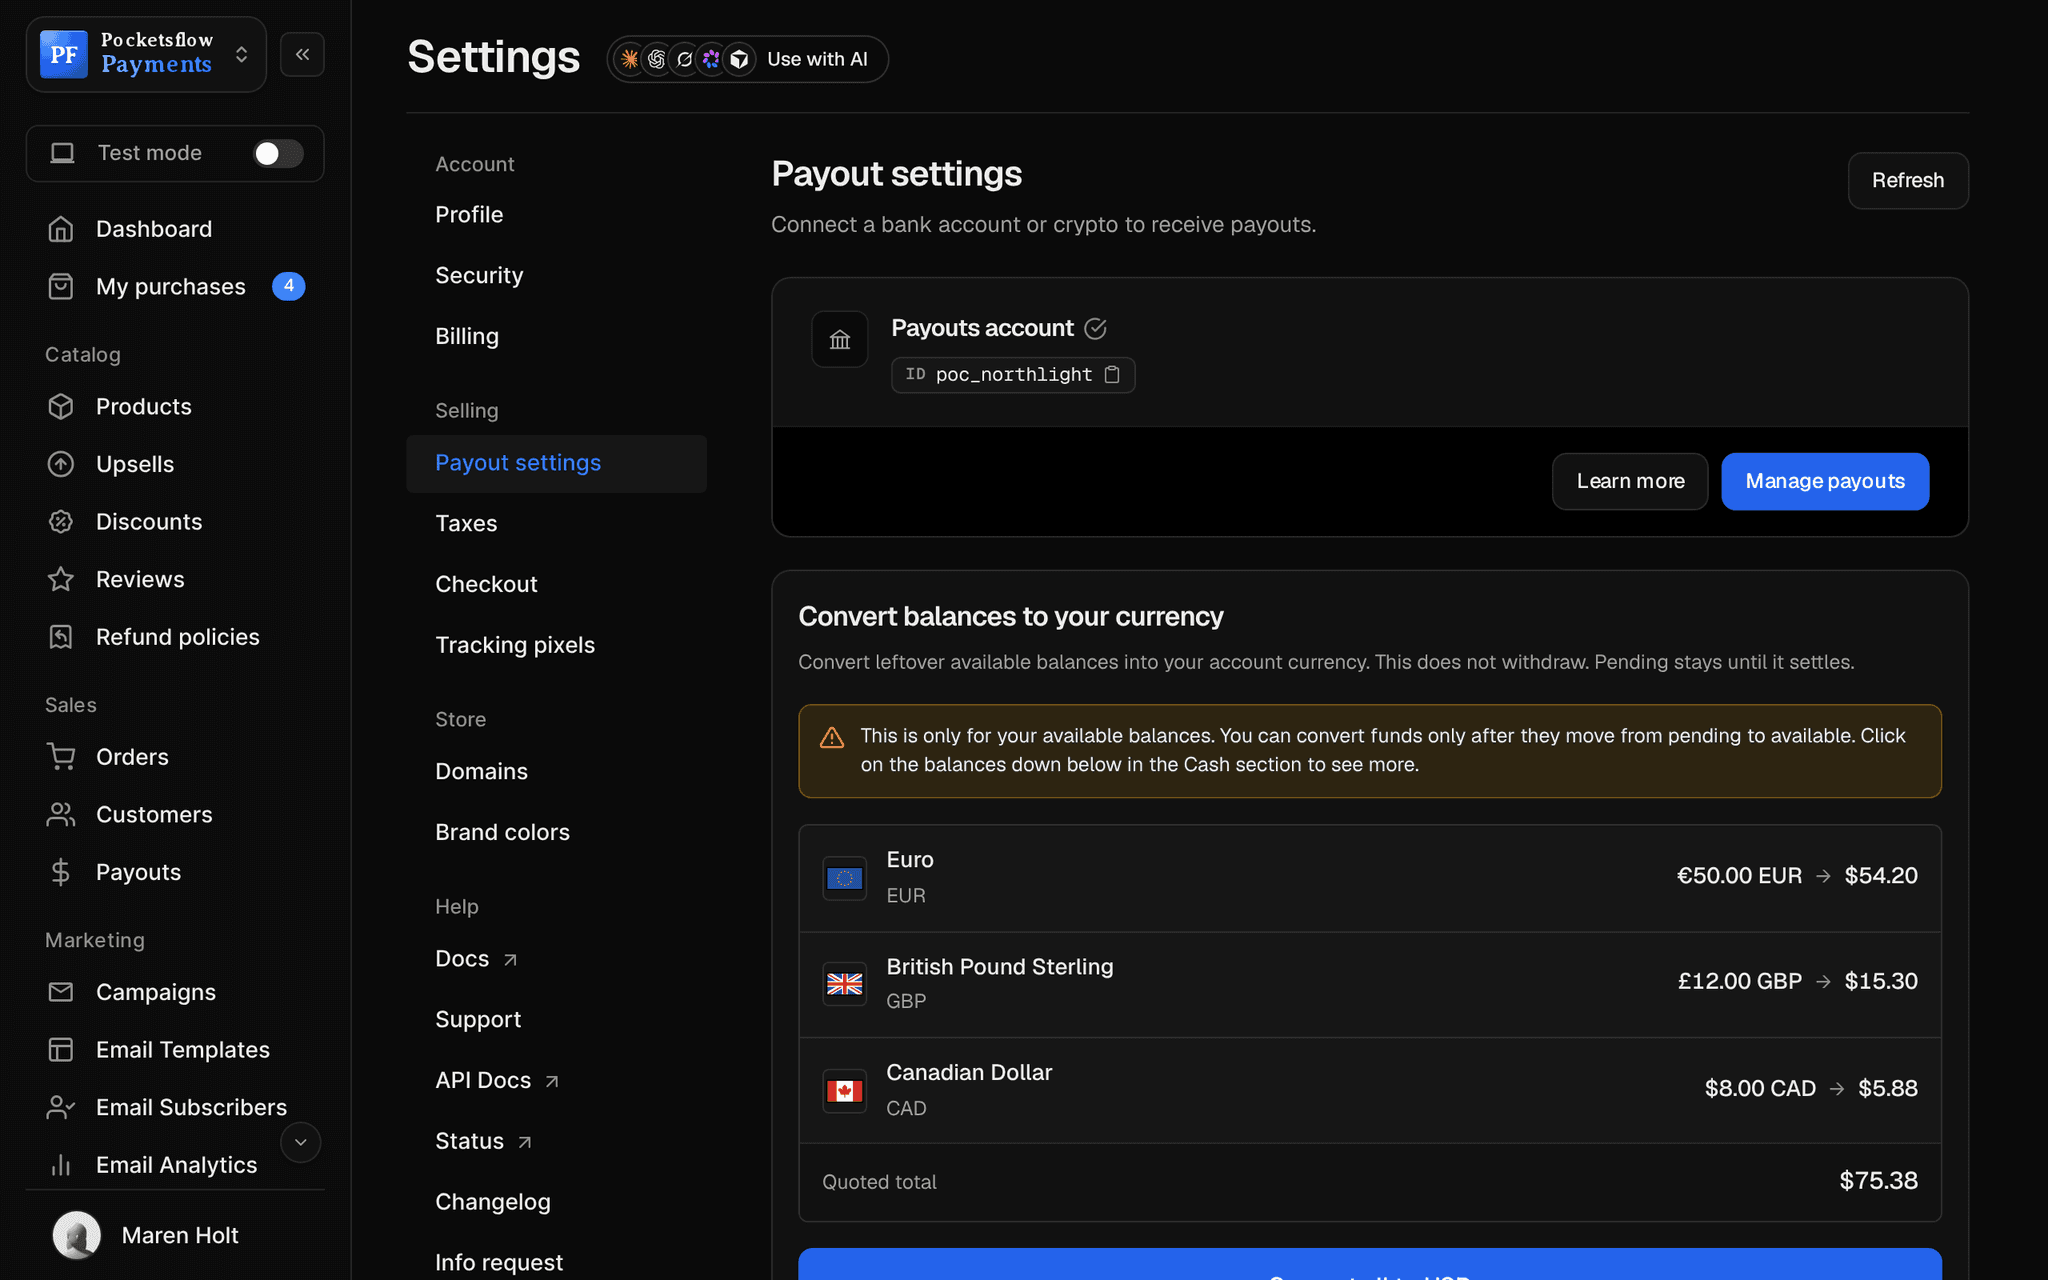Click the Orders cart icon
Viewport: 2048px width, 1280px height.
tap(61, 757)
